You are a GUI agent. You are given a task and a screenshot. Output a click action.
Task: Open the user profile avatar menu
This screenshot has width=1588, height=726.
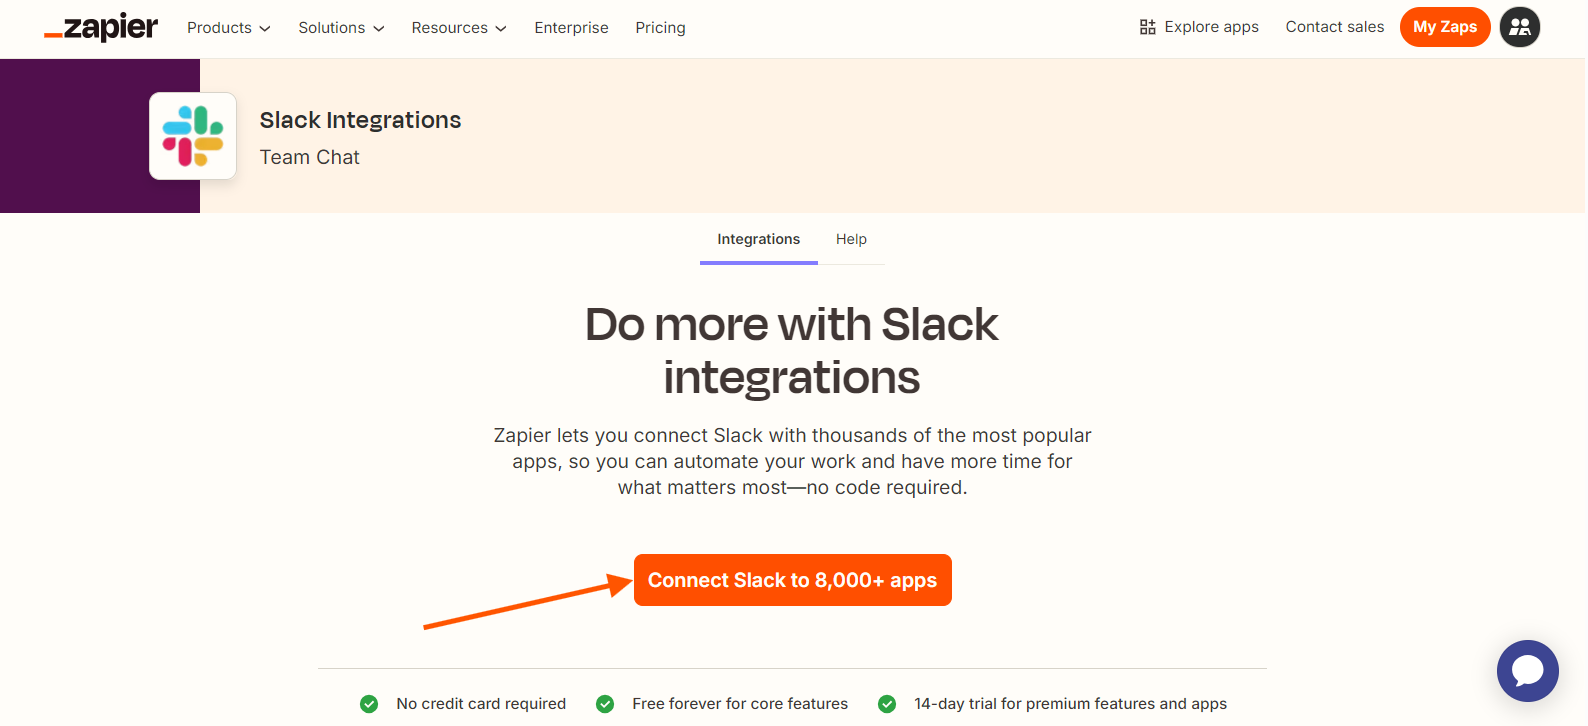pos(1519,27)
